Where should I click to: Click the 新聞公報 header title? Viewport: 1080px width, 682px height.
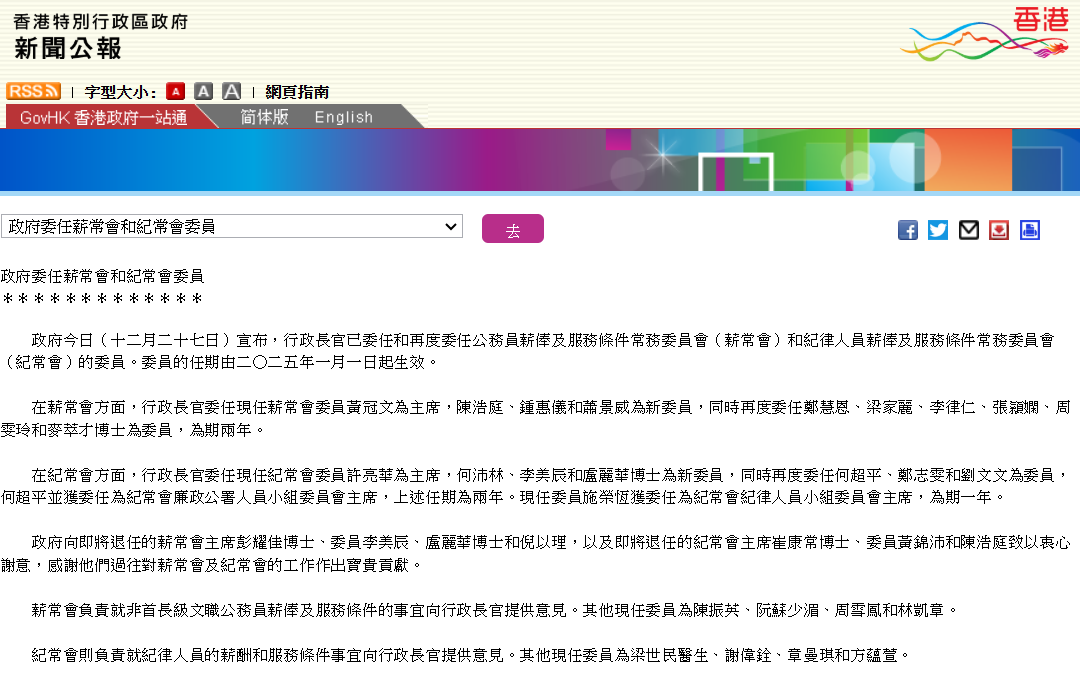[68, 48]
